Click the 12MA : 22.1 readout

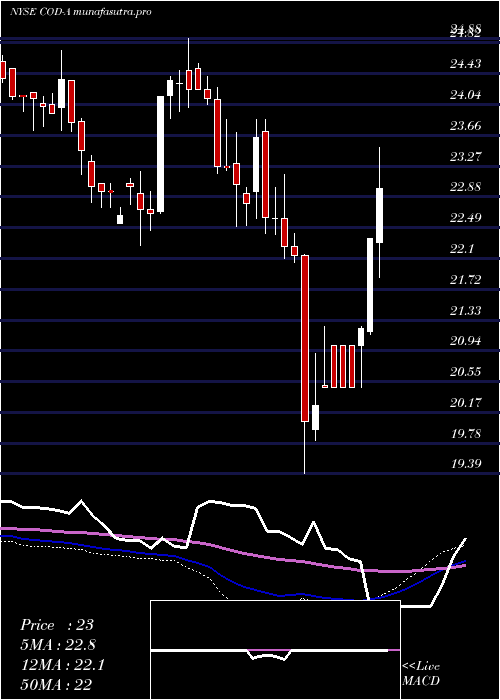coord(62,665)
